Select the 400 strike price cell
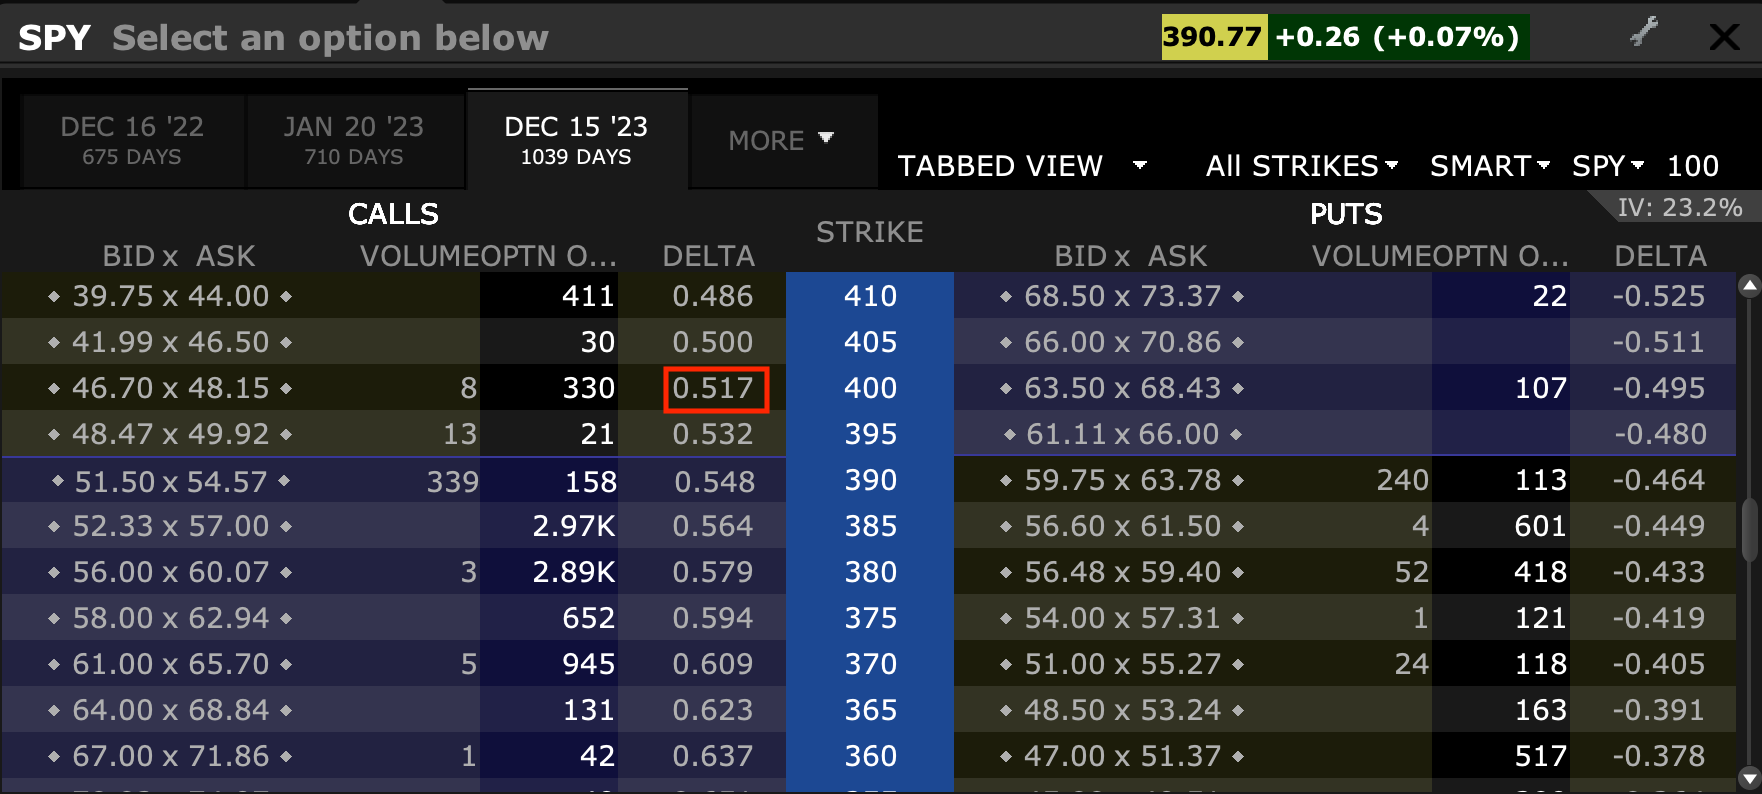 870,388
